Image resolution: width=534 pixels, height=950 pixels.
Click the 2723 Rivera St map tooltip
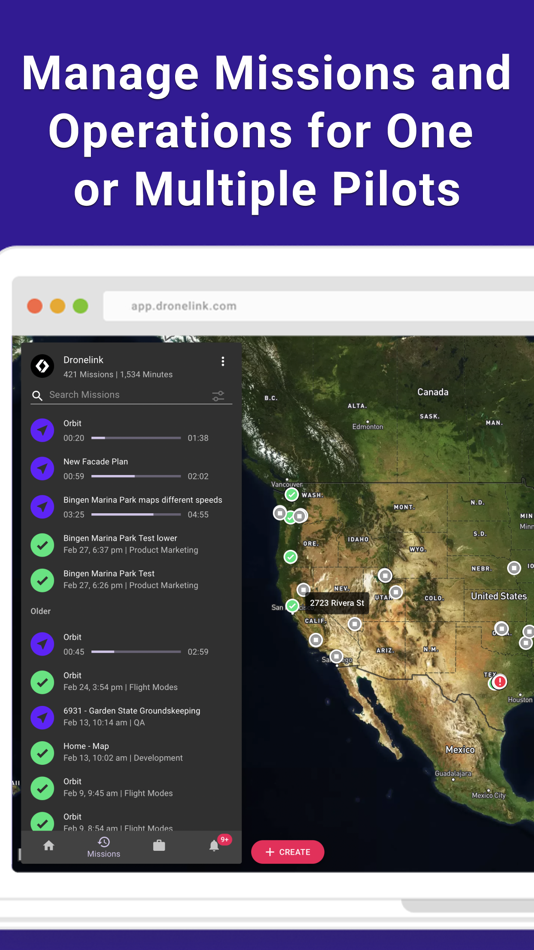click(x=337, y=603)
